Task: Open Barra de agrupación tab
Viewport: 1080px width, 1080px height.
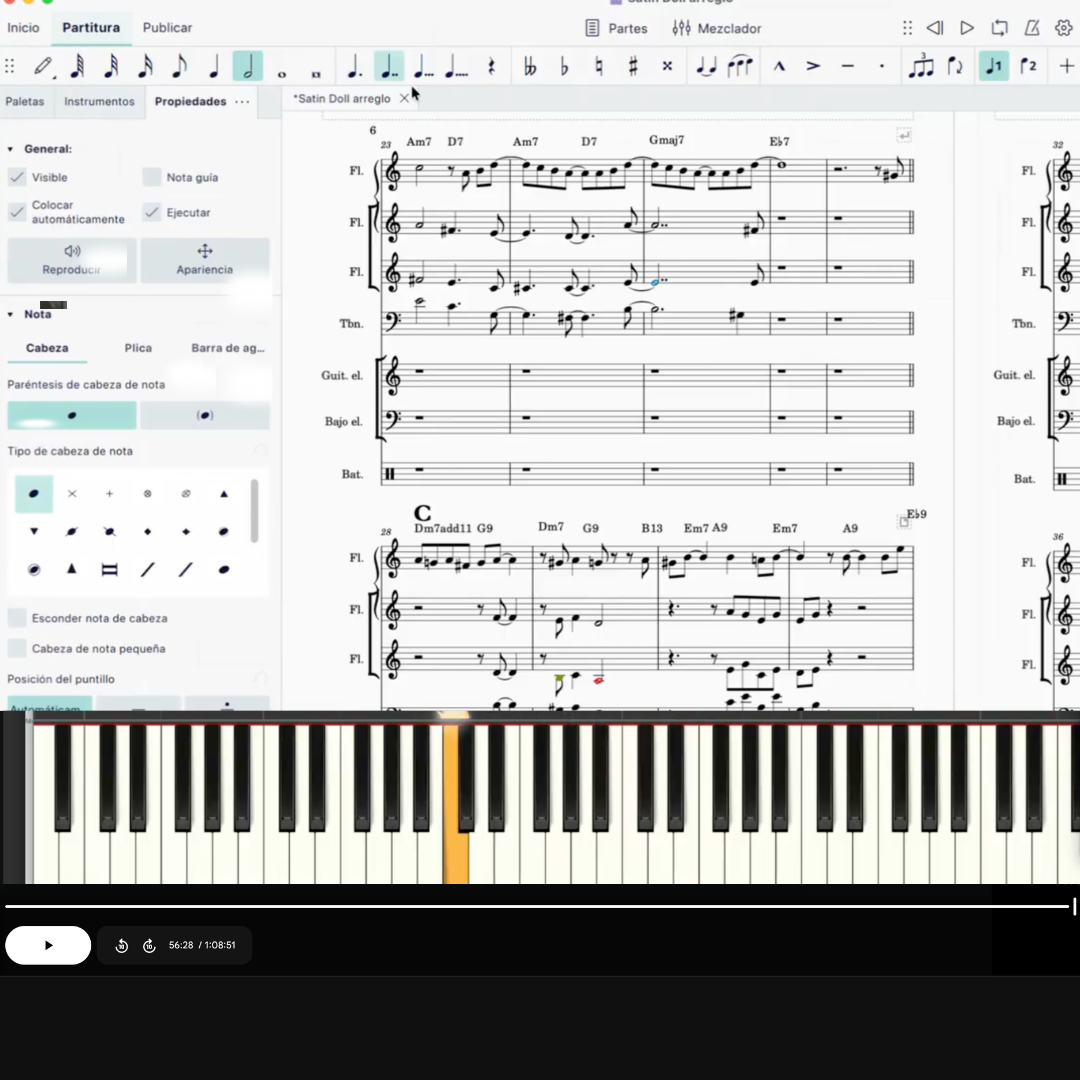Action: [228, 348]
